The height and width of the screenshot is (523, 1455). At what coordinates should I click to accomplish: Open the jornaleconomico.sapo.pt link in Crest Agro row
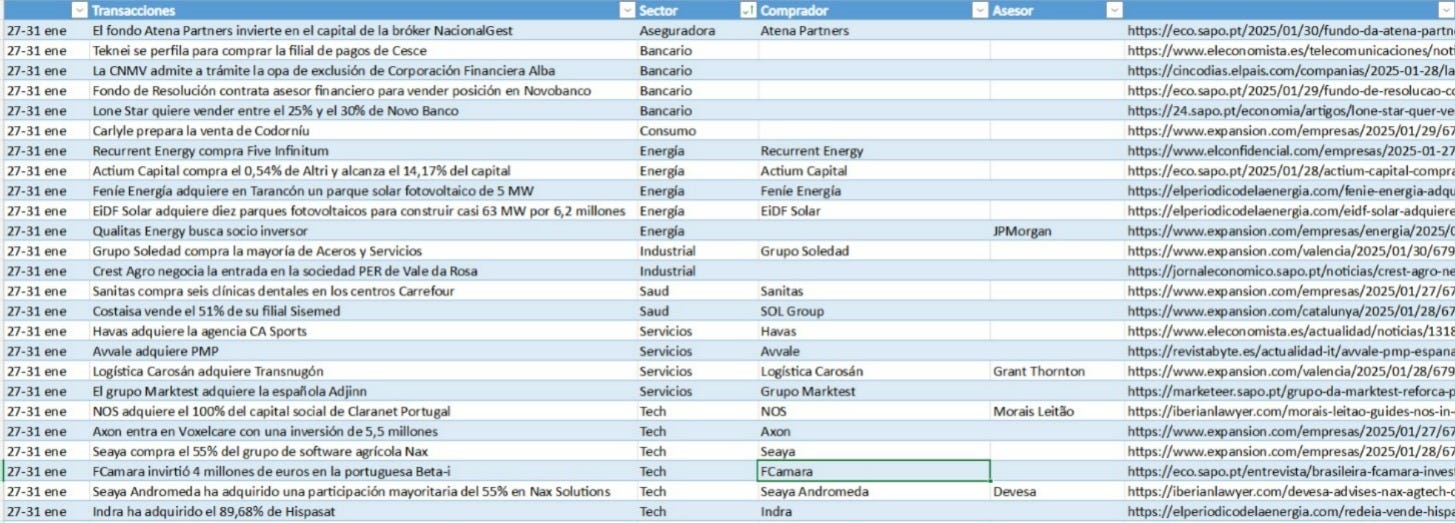click(x=1290, y=271)
